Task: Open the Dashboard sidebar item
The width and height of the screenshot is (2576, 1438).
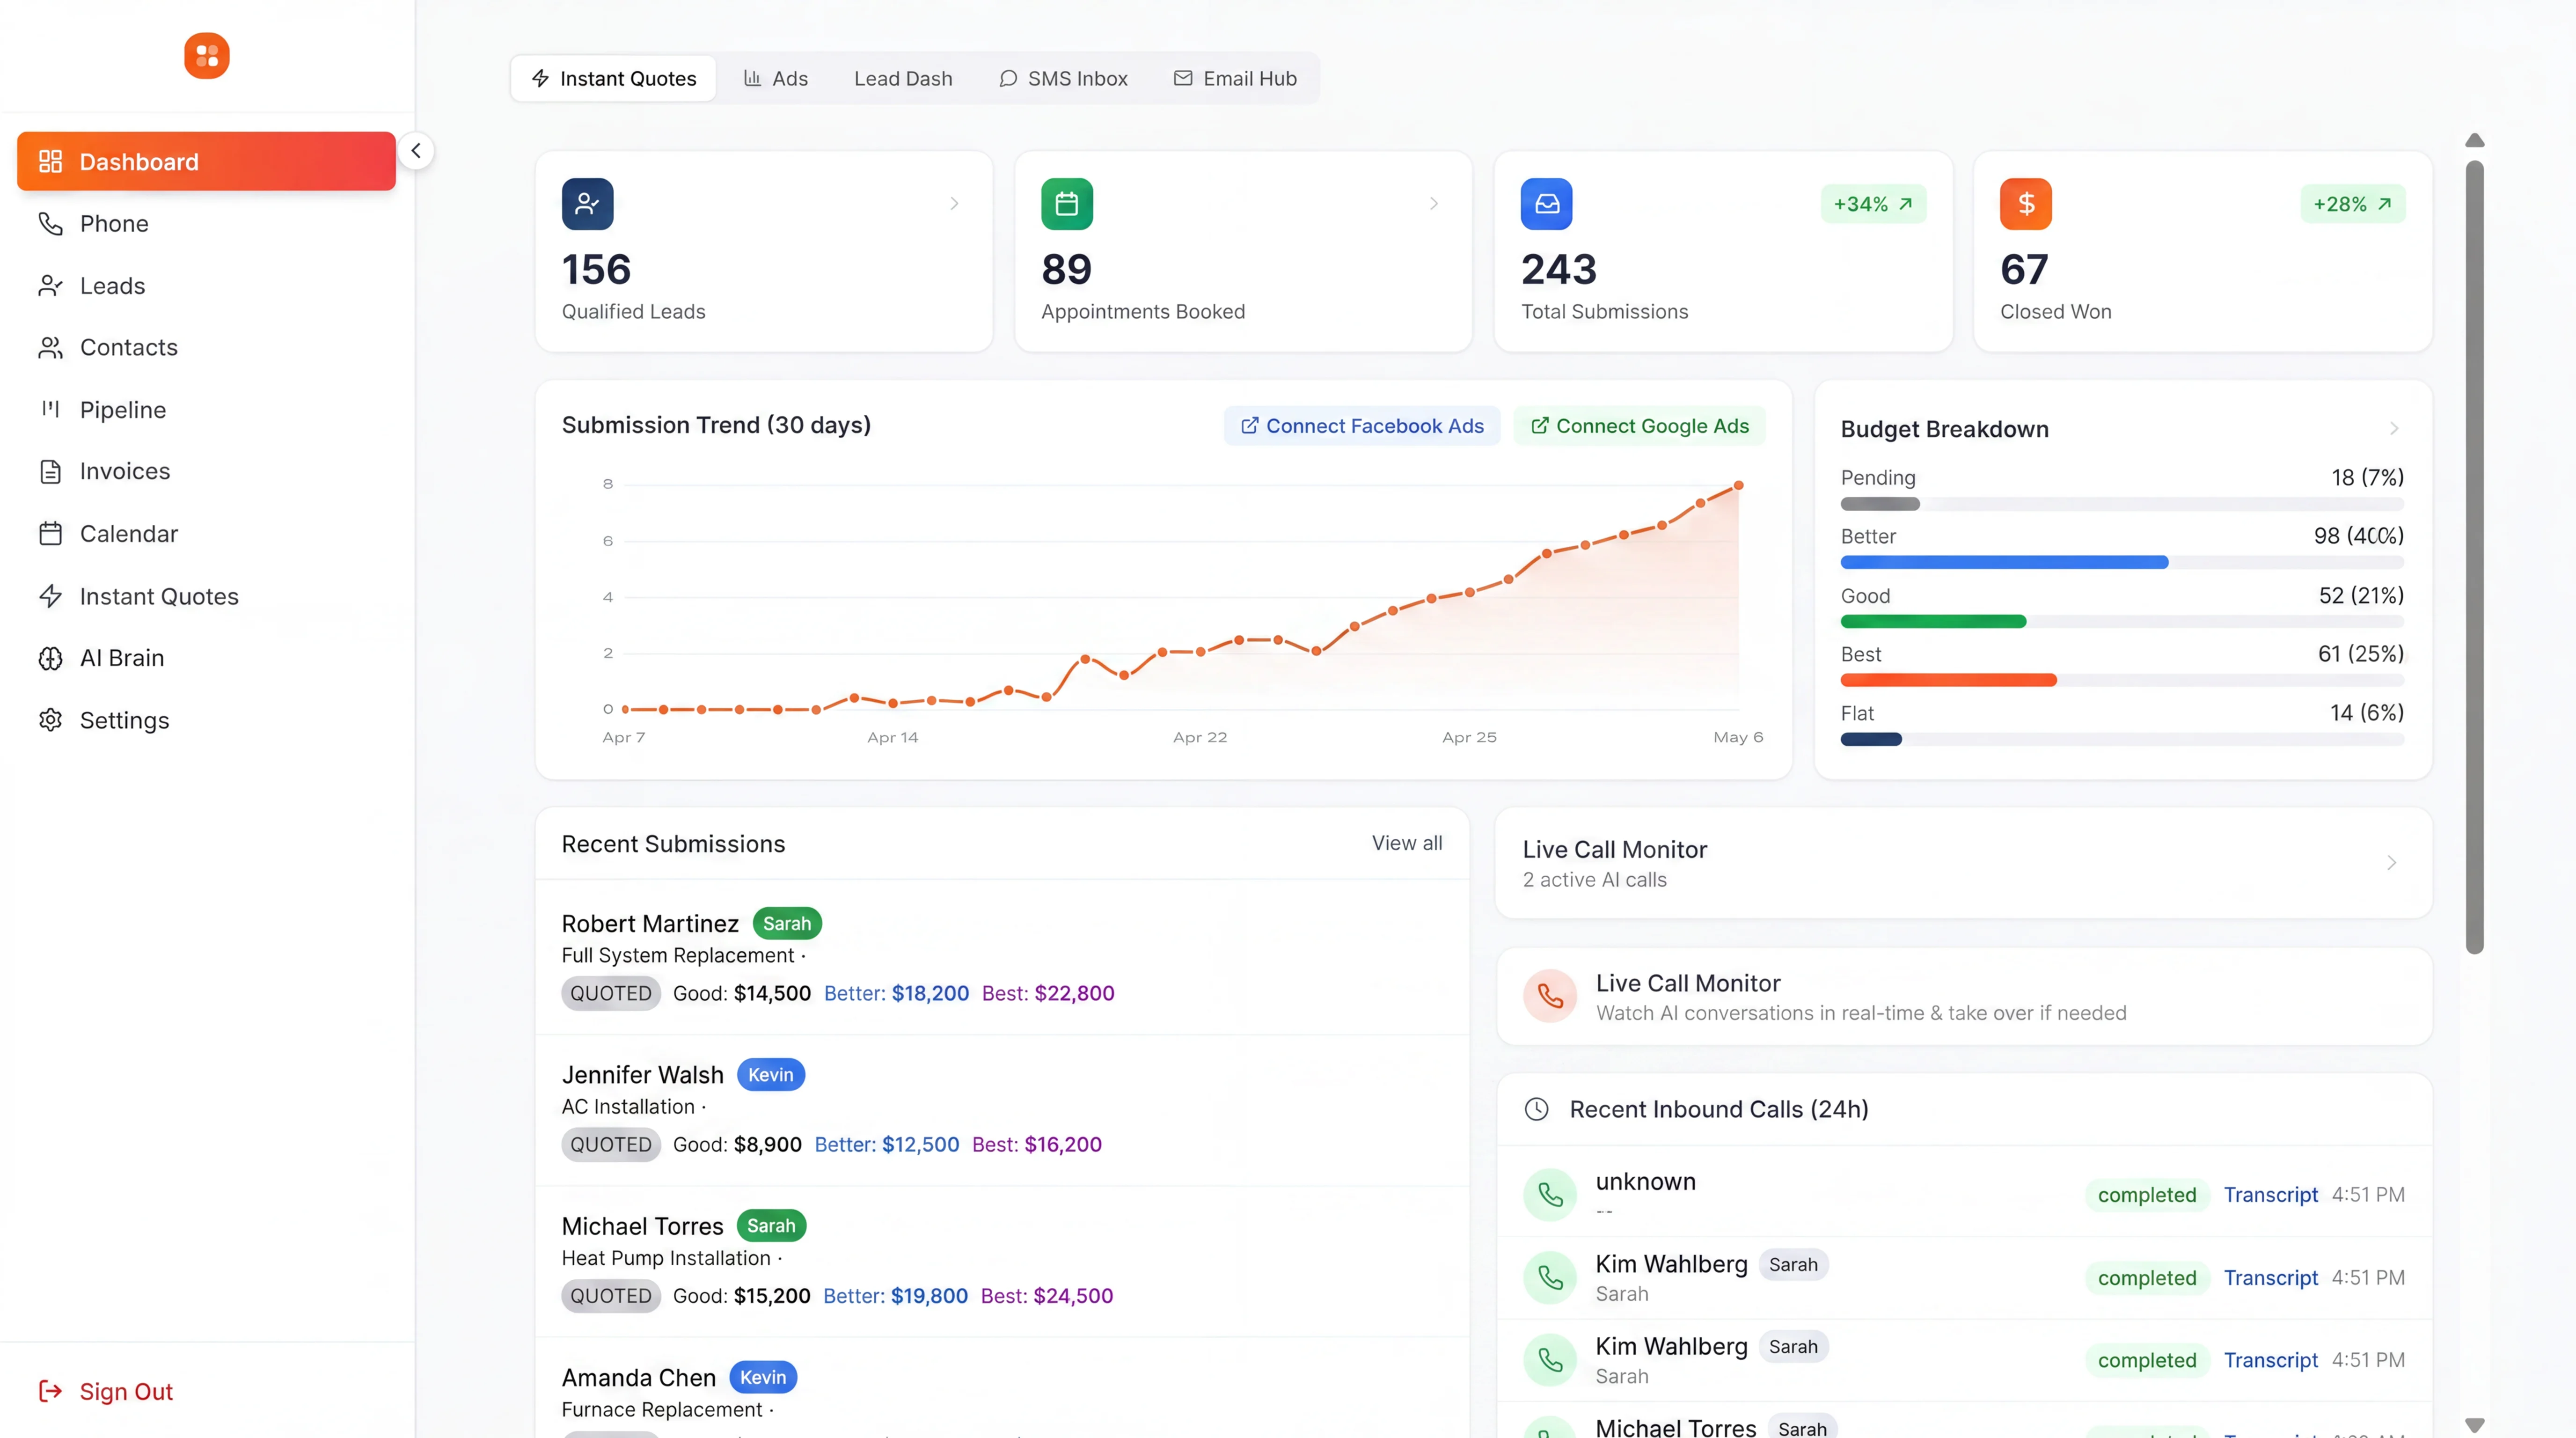Action: pos(206,161)
